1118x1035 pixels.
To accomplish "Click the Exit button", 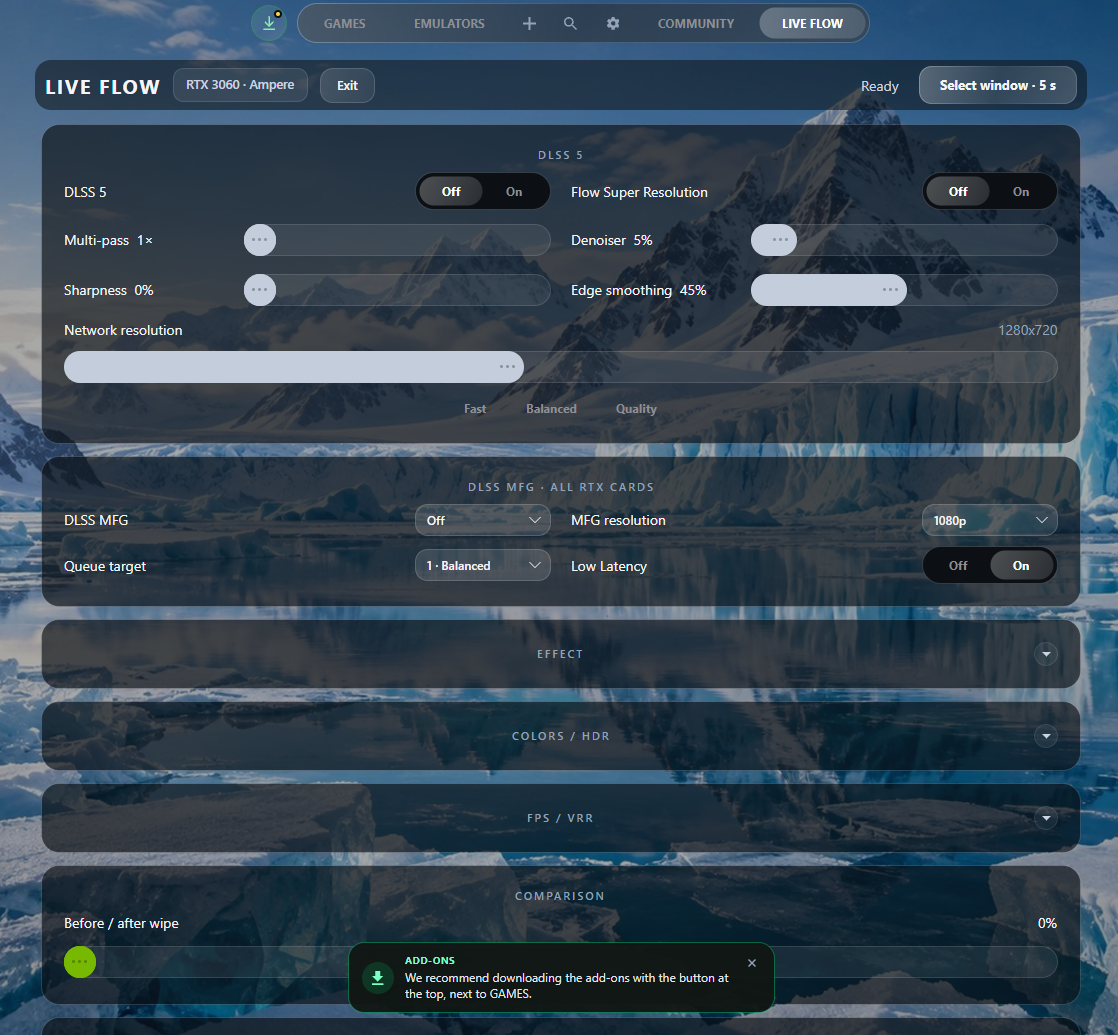I will click(347, 86).
